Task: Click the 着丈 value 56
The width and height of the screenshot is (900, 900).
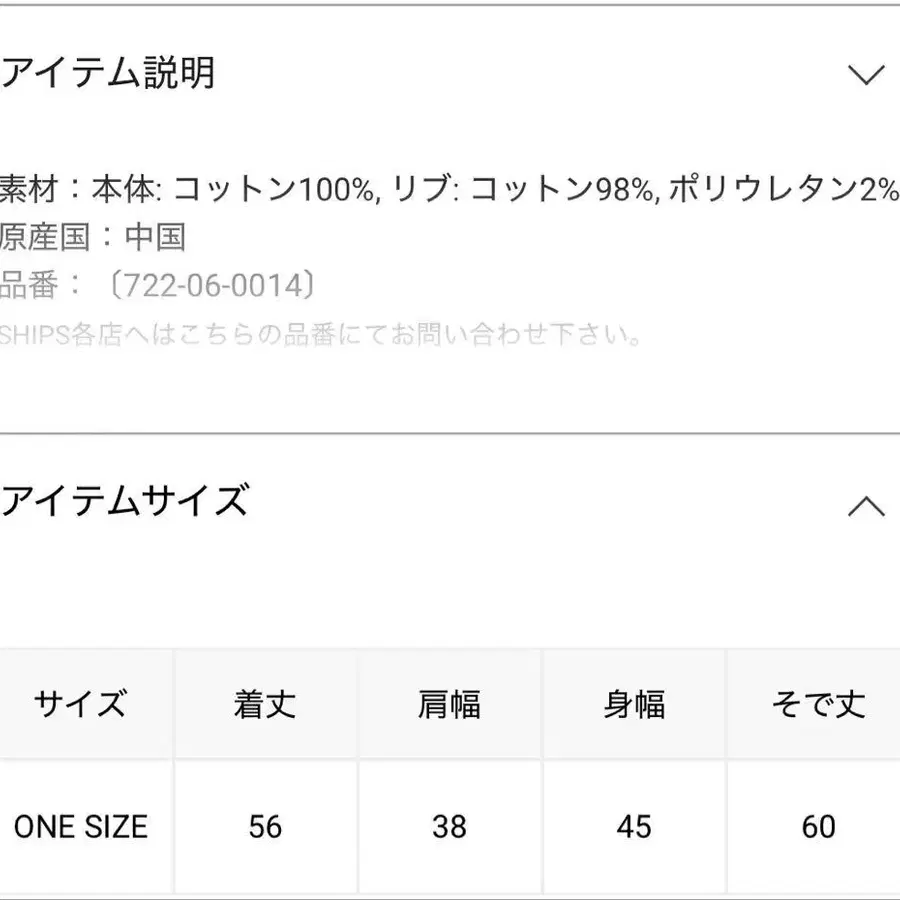Action: (265, 827)
